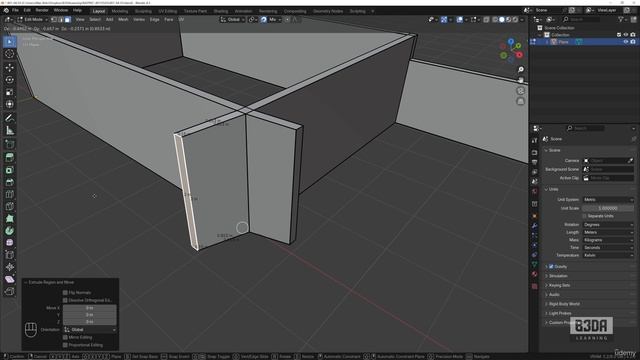The width and height of the screenshot is (640, 360).
Task: Select the Spin tool
Action: 9,231
